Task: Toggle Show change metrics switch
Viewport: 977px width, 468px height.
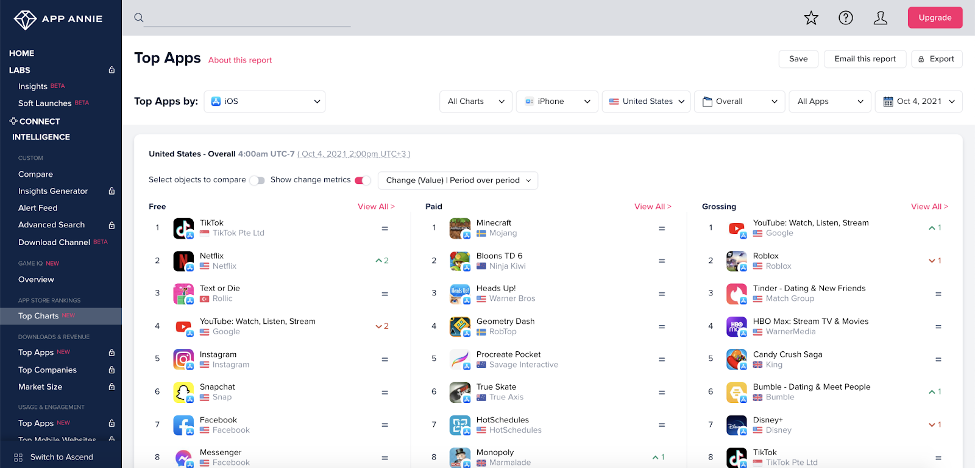Action: click(x=362, y=181)
